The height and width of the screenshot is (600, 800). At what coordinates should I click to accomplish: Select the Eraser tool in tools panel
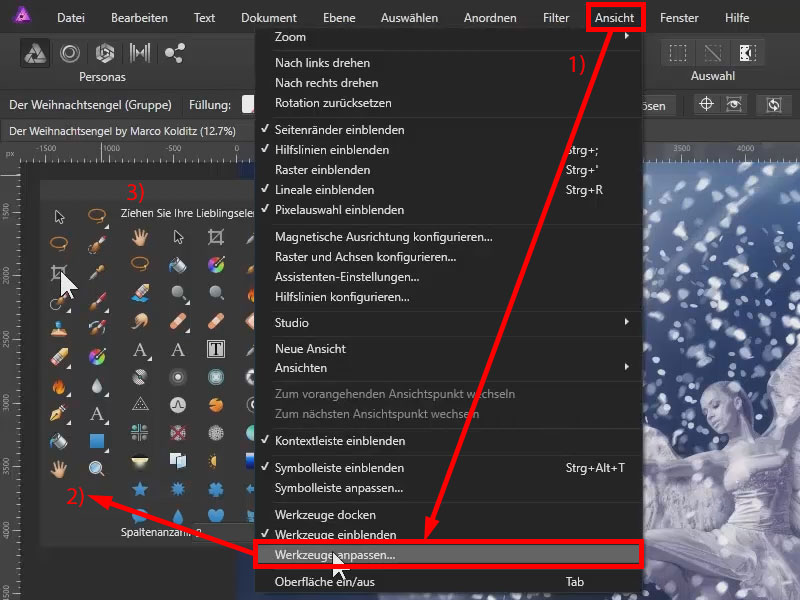click(59, 356)
